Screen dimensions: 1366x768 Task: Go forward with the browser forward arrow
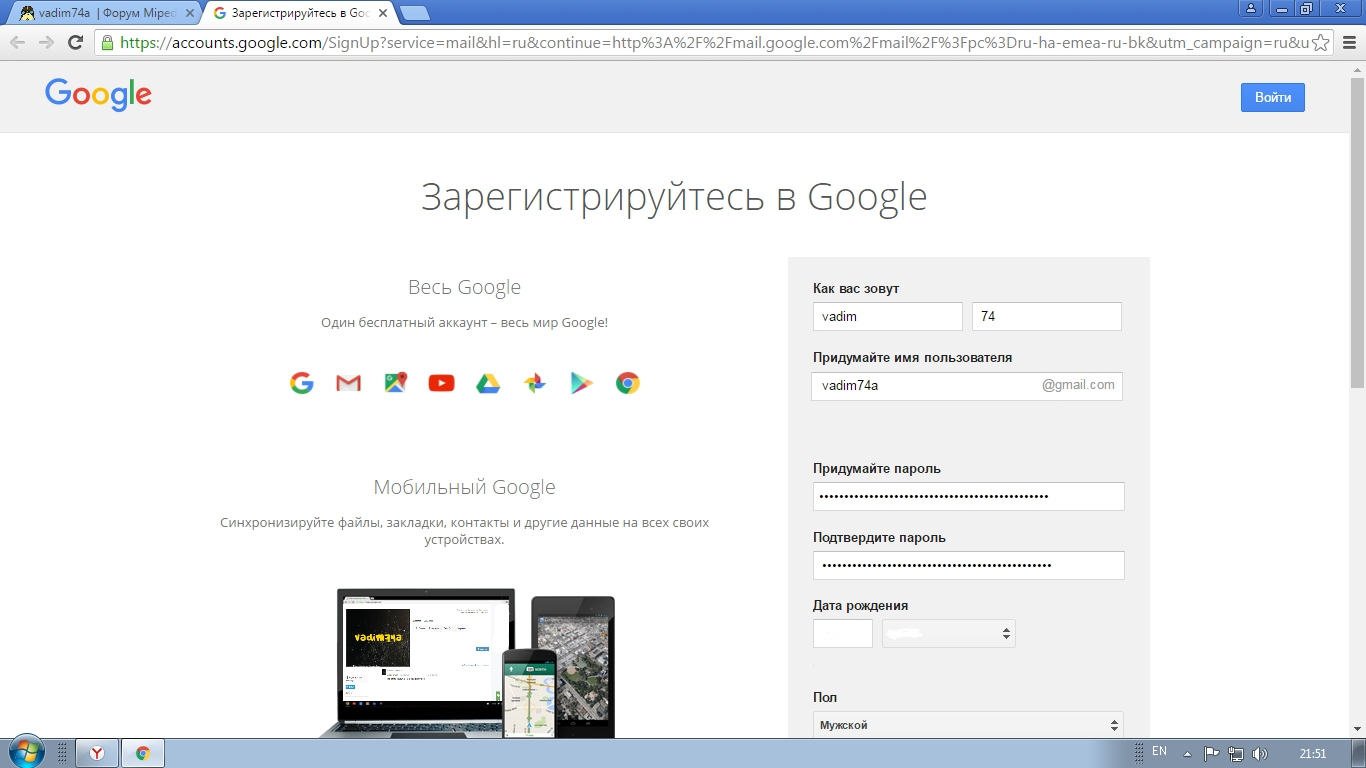46,42
